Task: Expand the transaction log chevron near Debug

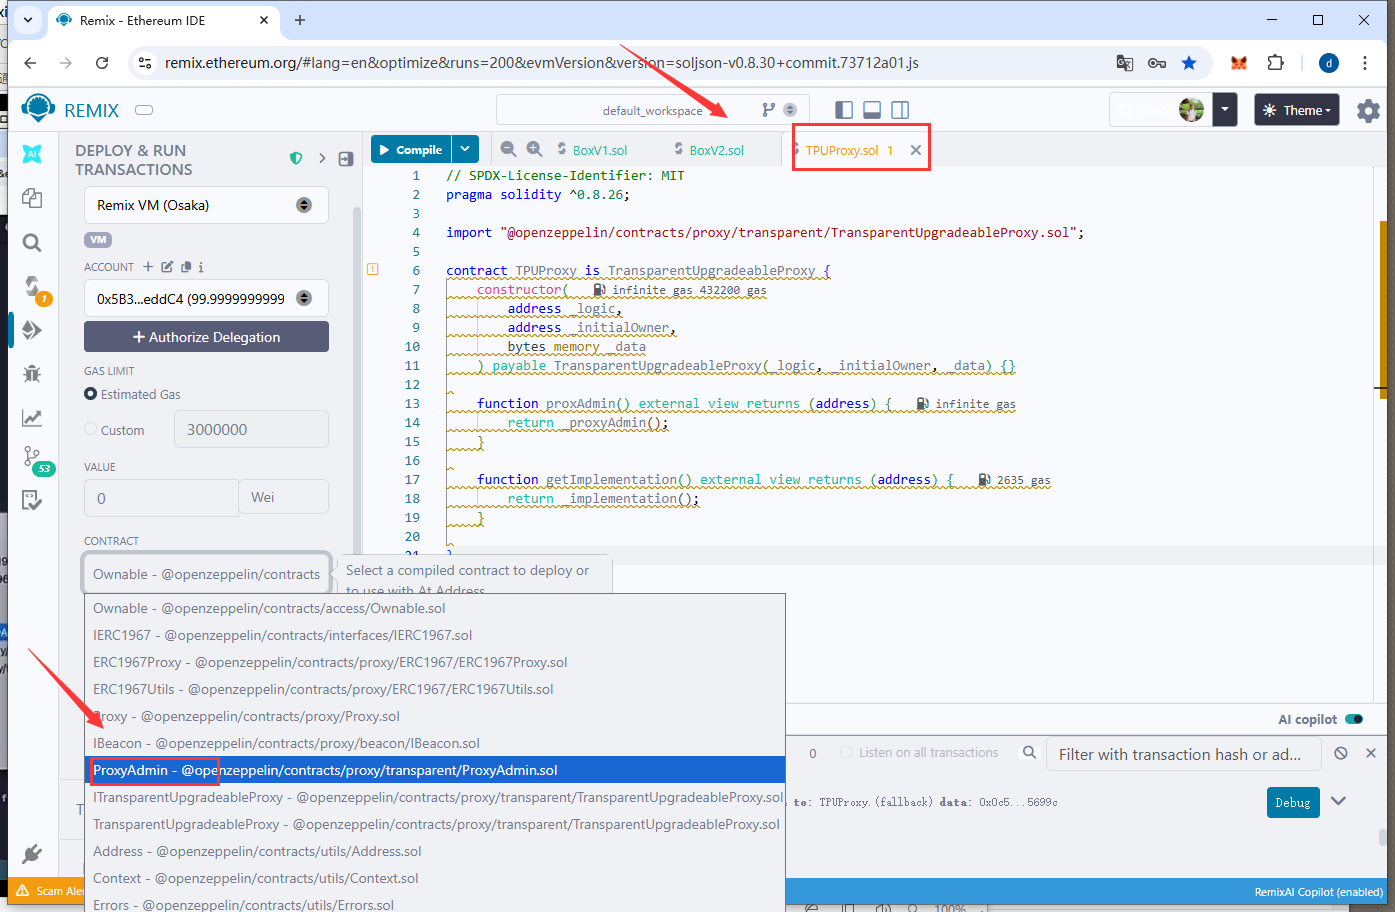Action: point(1339,801)
